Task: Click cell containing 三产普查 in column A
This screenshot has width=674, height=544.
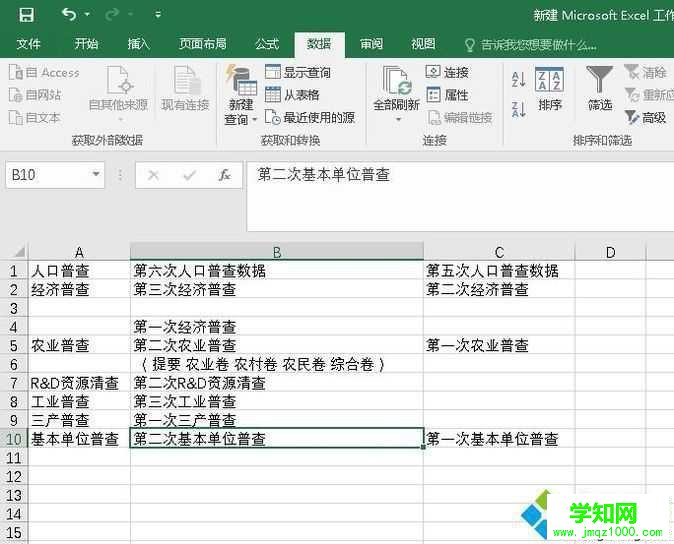Action: click(79, 420)
